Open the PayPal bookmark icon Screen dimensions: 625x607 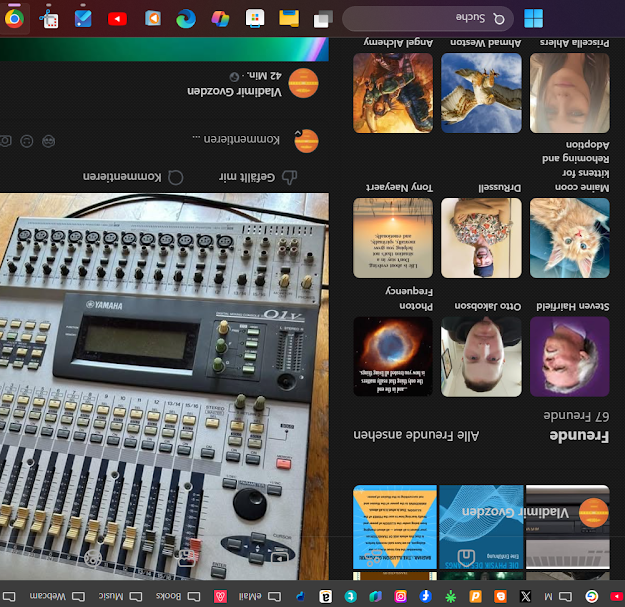[301, 596]
